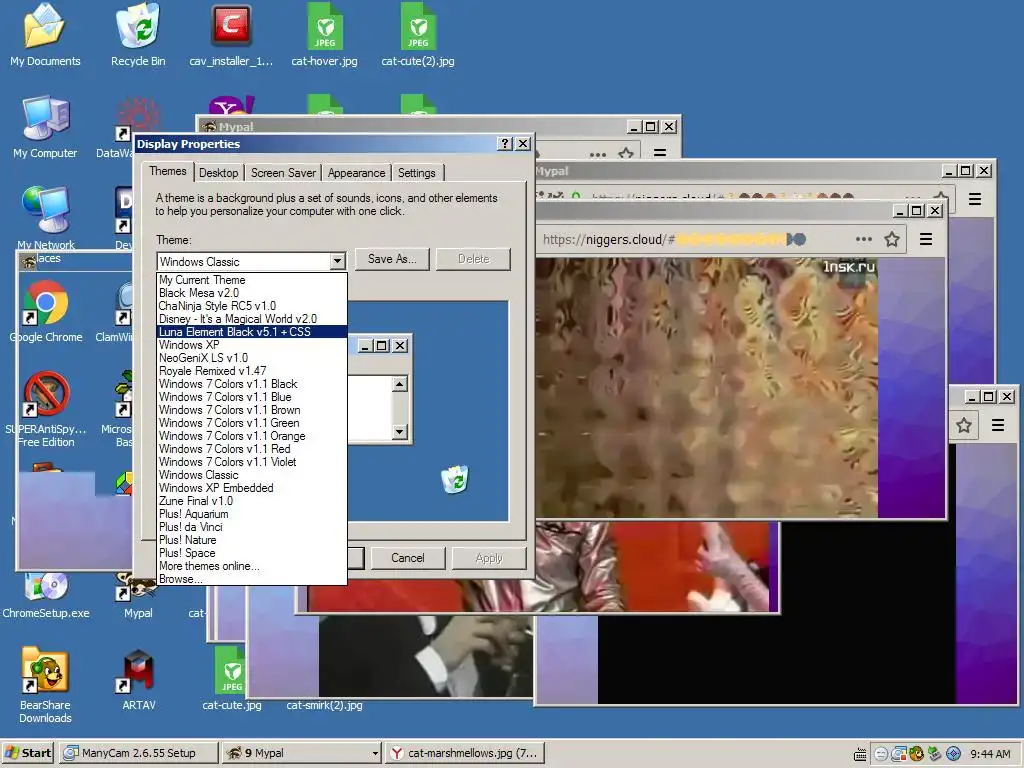Click Cancel in Display Properties
Viewport: 1024px width, 768px height.
pos(408,558)
